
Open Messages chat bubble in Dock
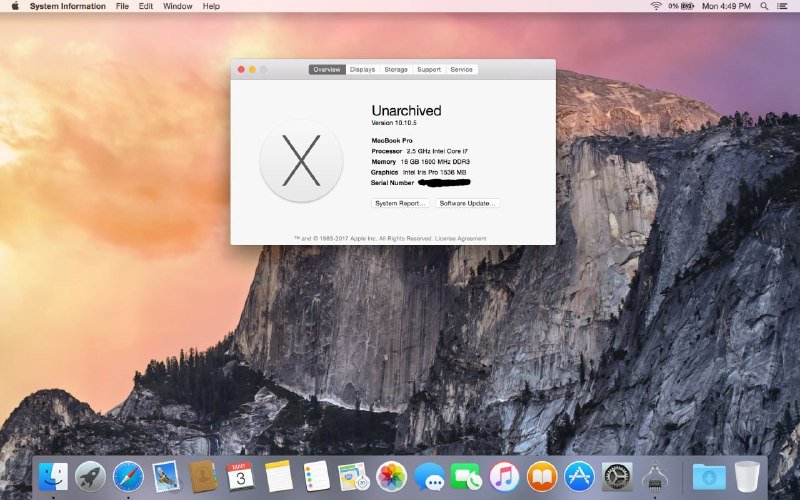point(429,477)
